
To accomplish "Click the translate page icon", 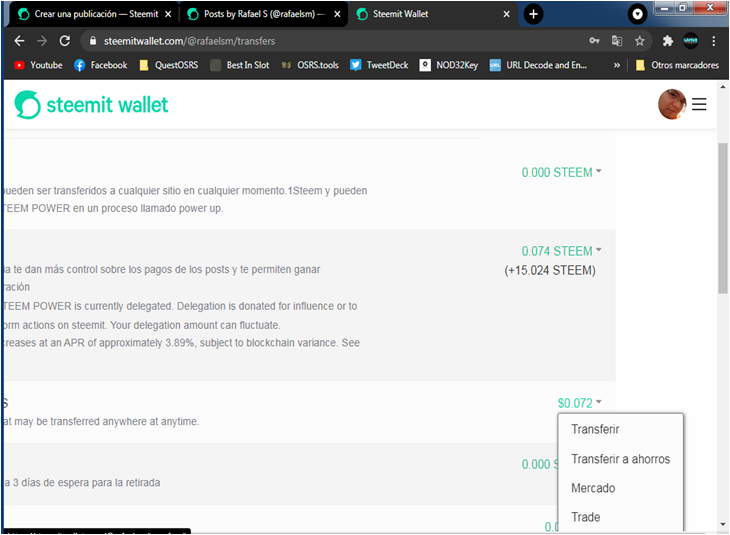I will [617, 41].
